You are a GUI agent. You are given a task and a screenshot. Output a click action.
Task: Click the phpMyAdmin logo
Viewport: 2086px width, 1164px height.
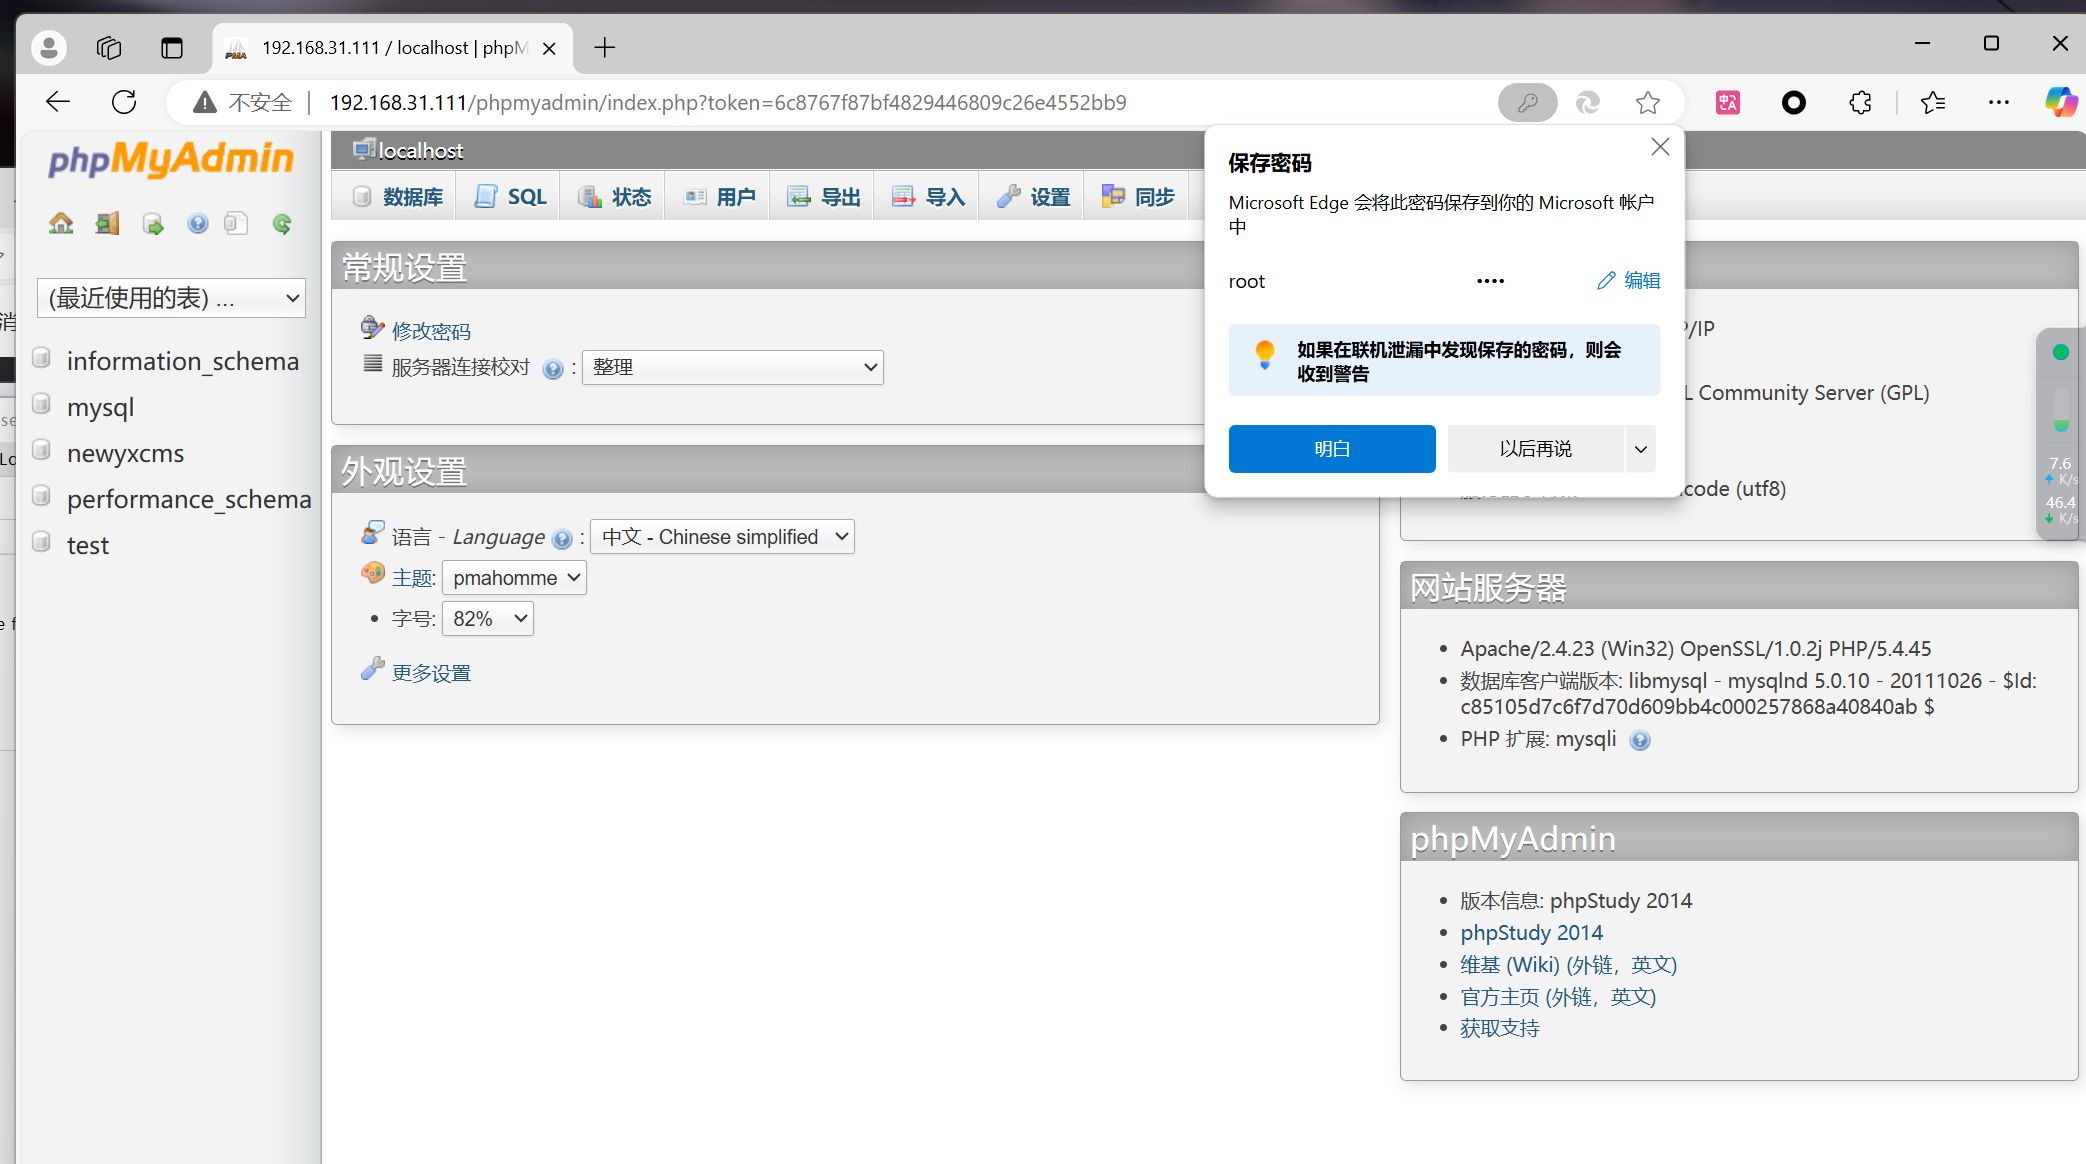[171, 159]
